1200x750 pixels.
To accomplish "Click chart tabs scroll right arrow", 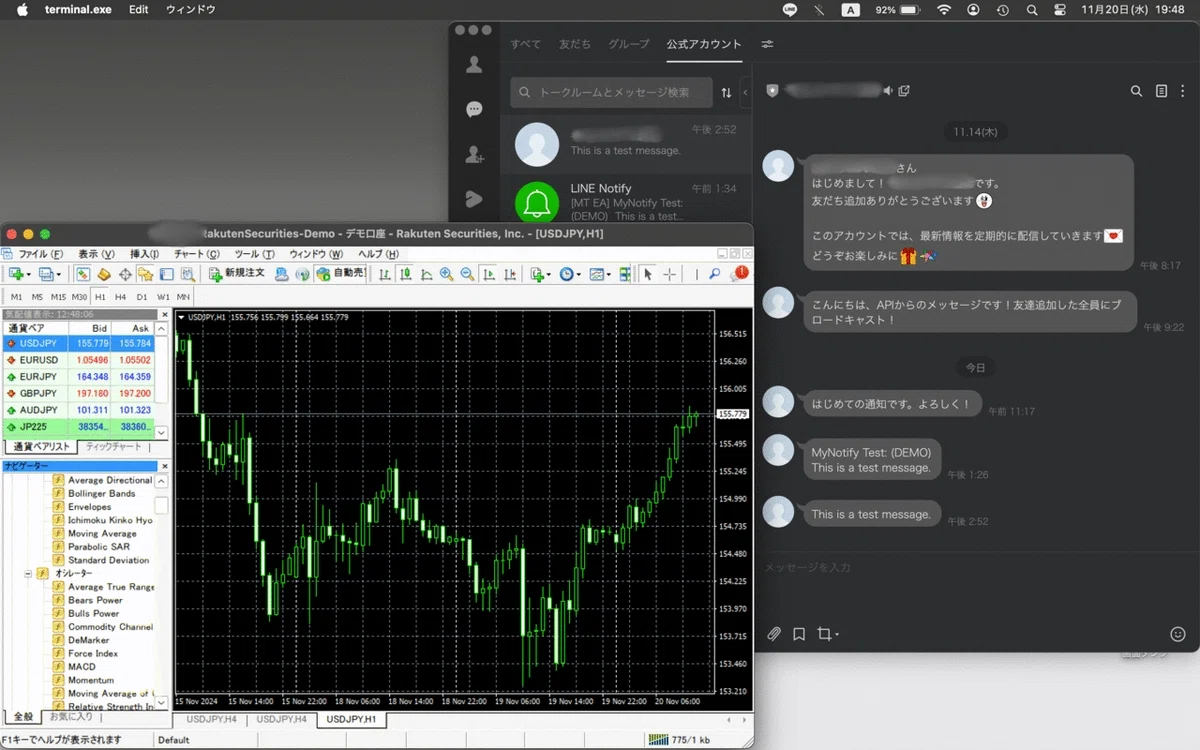I will tap(745, 720).
